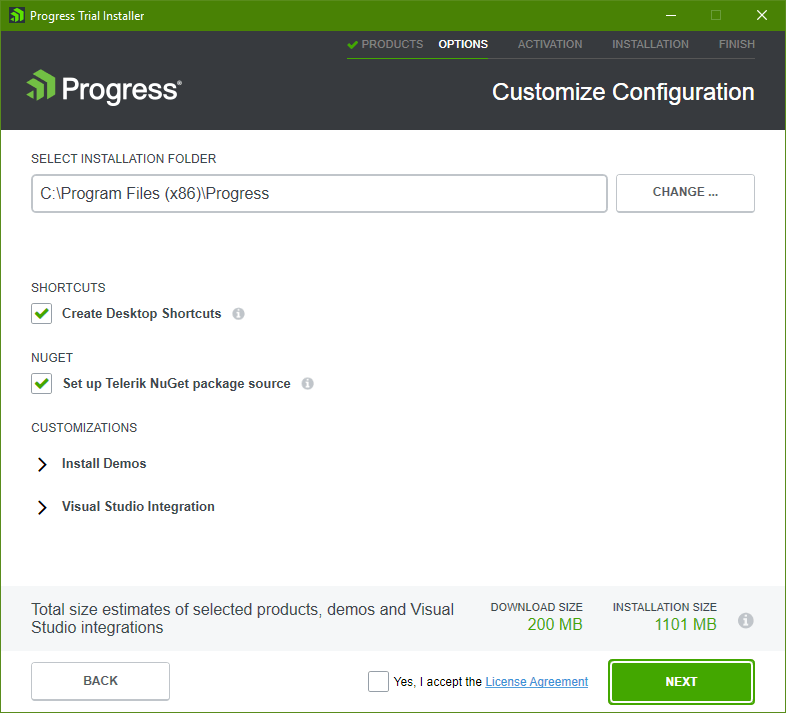Click the CHANGE ... folder button
Image resolution: width=786 pixels, height=713 pixels.
tap(685, 193)
